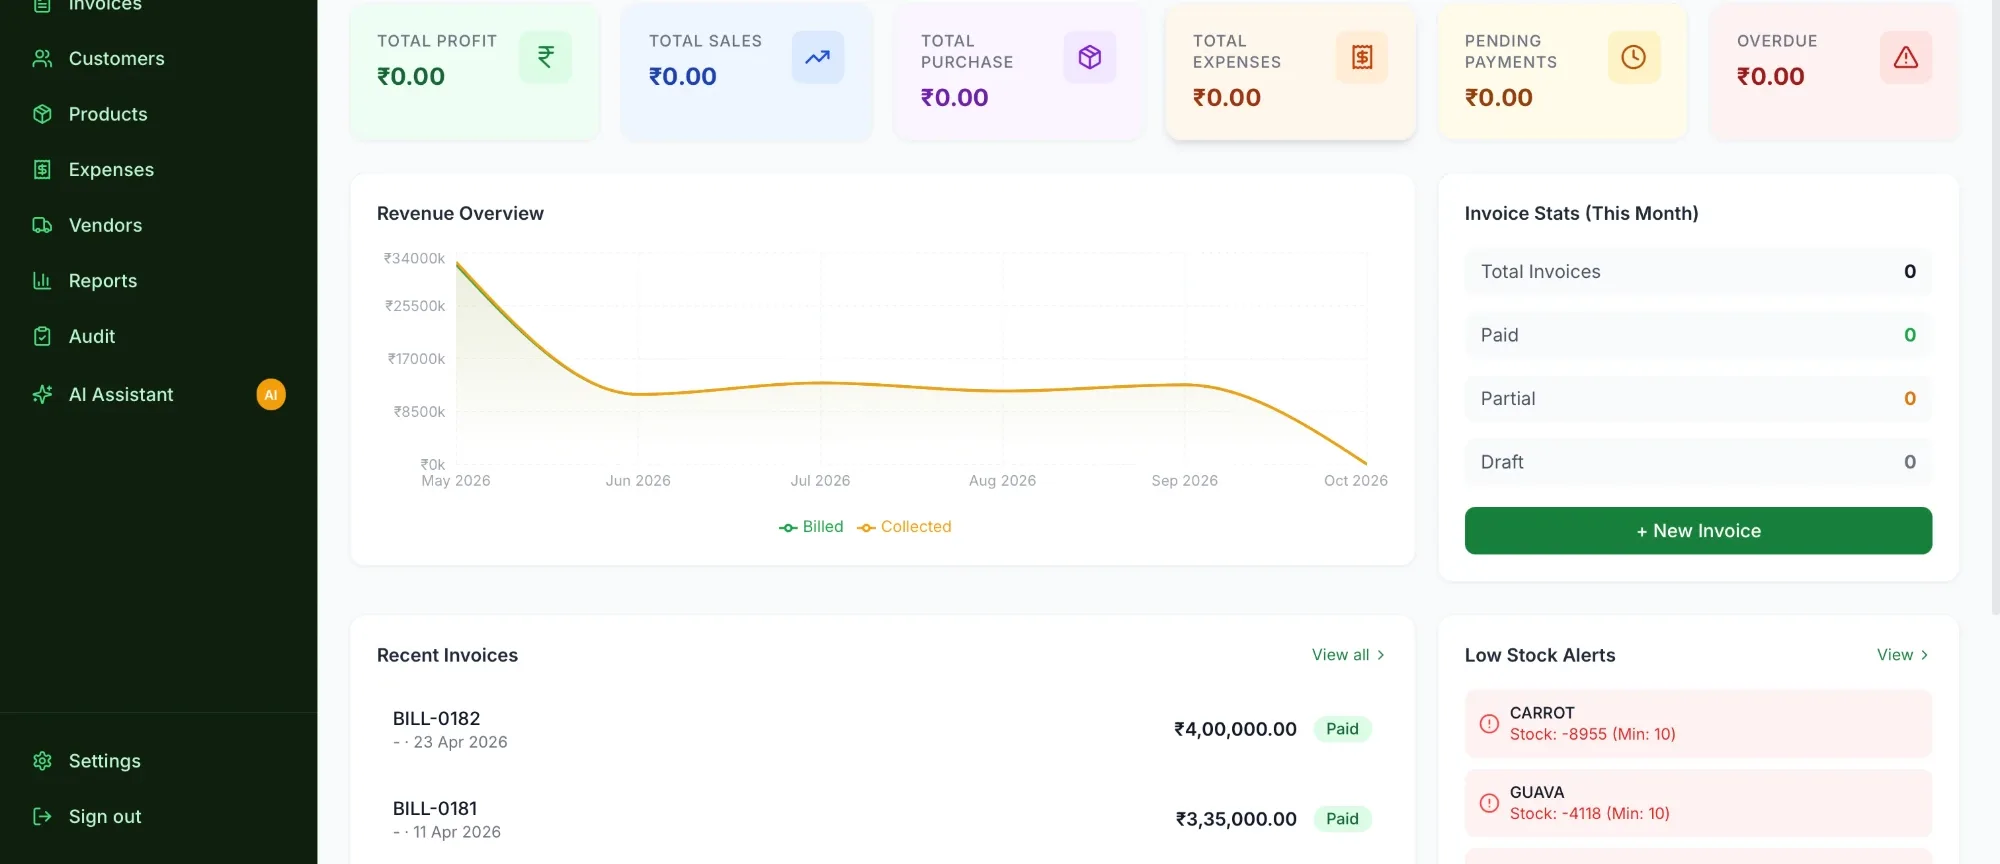Image resolution: width=2000 pixels, height=864 pixels.
Task: Click the AI Assistant sparkle icon
Action: 42,395
